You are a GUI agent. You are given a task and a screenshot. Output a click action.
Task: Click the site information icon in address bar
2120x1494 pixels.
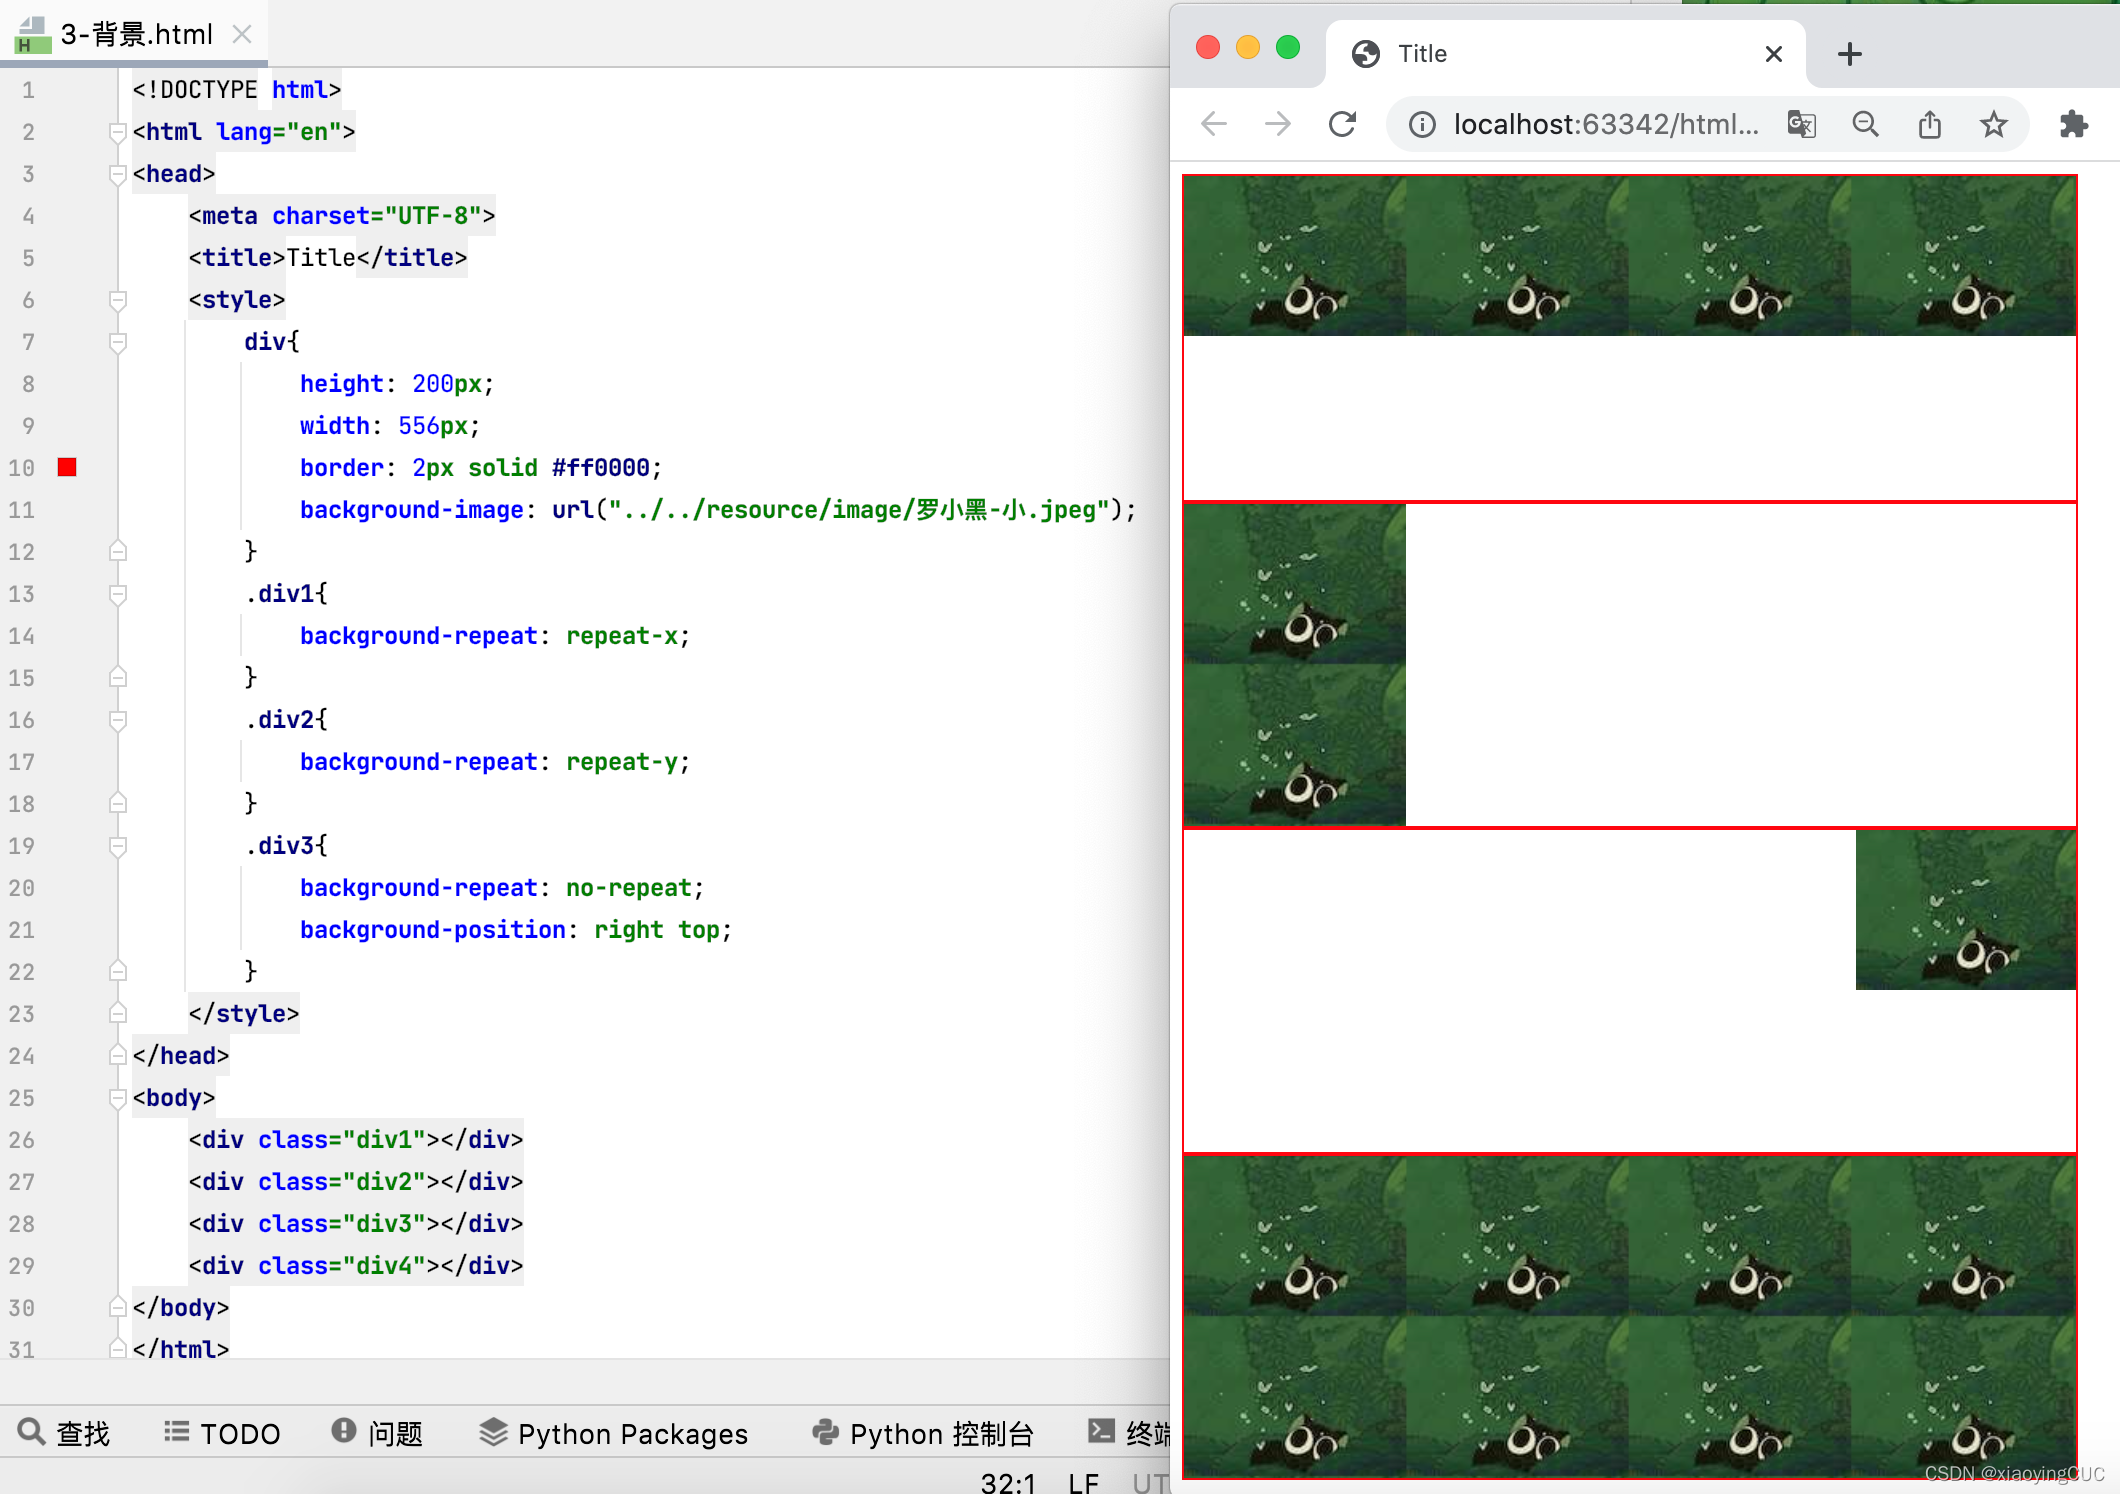click(x=1422, y=124)
